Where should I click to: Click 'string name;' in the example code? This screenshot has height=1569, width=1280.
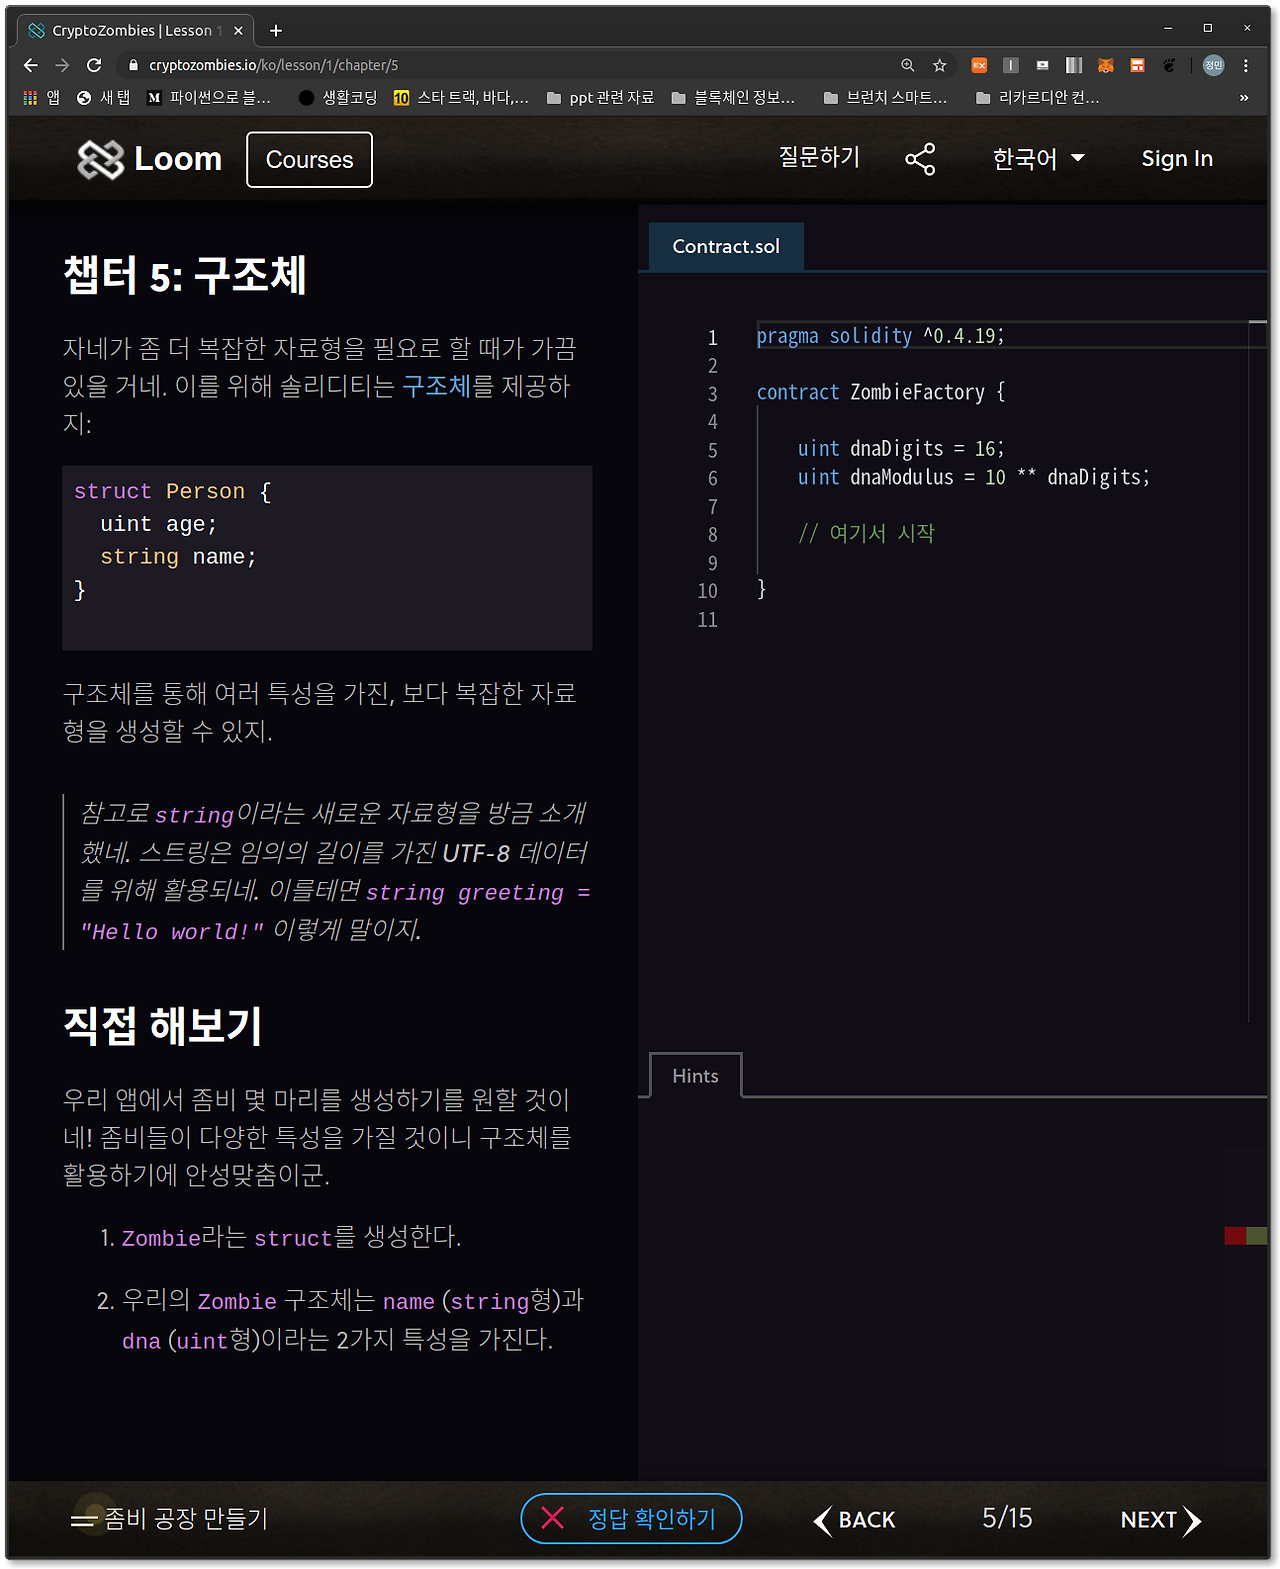point(178,557)
